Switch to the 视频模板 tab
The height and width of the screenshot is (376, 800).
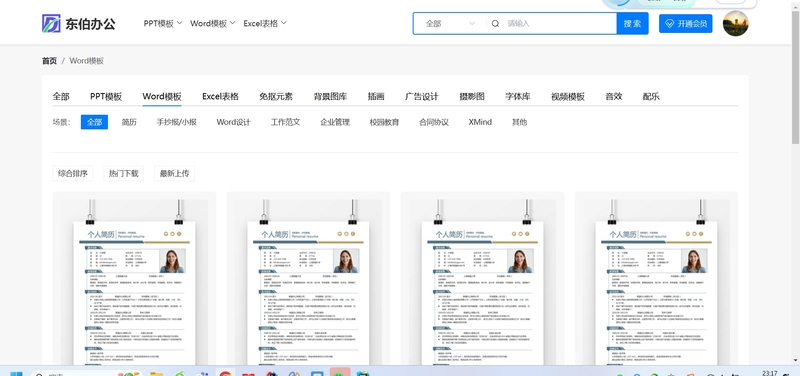point(568,96)
